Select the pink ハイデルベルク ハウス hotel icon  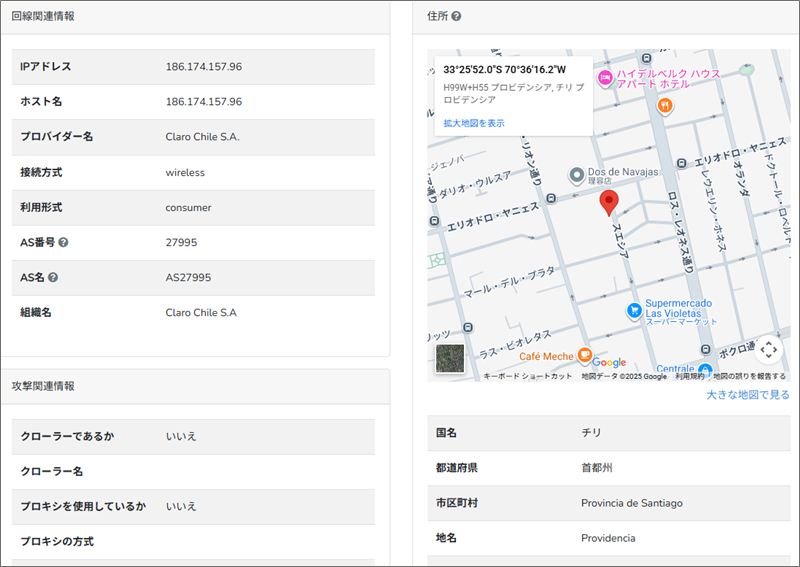pos(604,77)
